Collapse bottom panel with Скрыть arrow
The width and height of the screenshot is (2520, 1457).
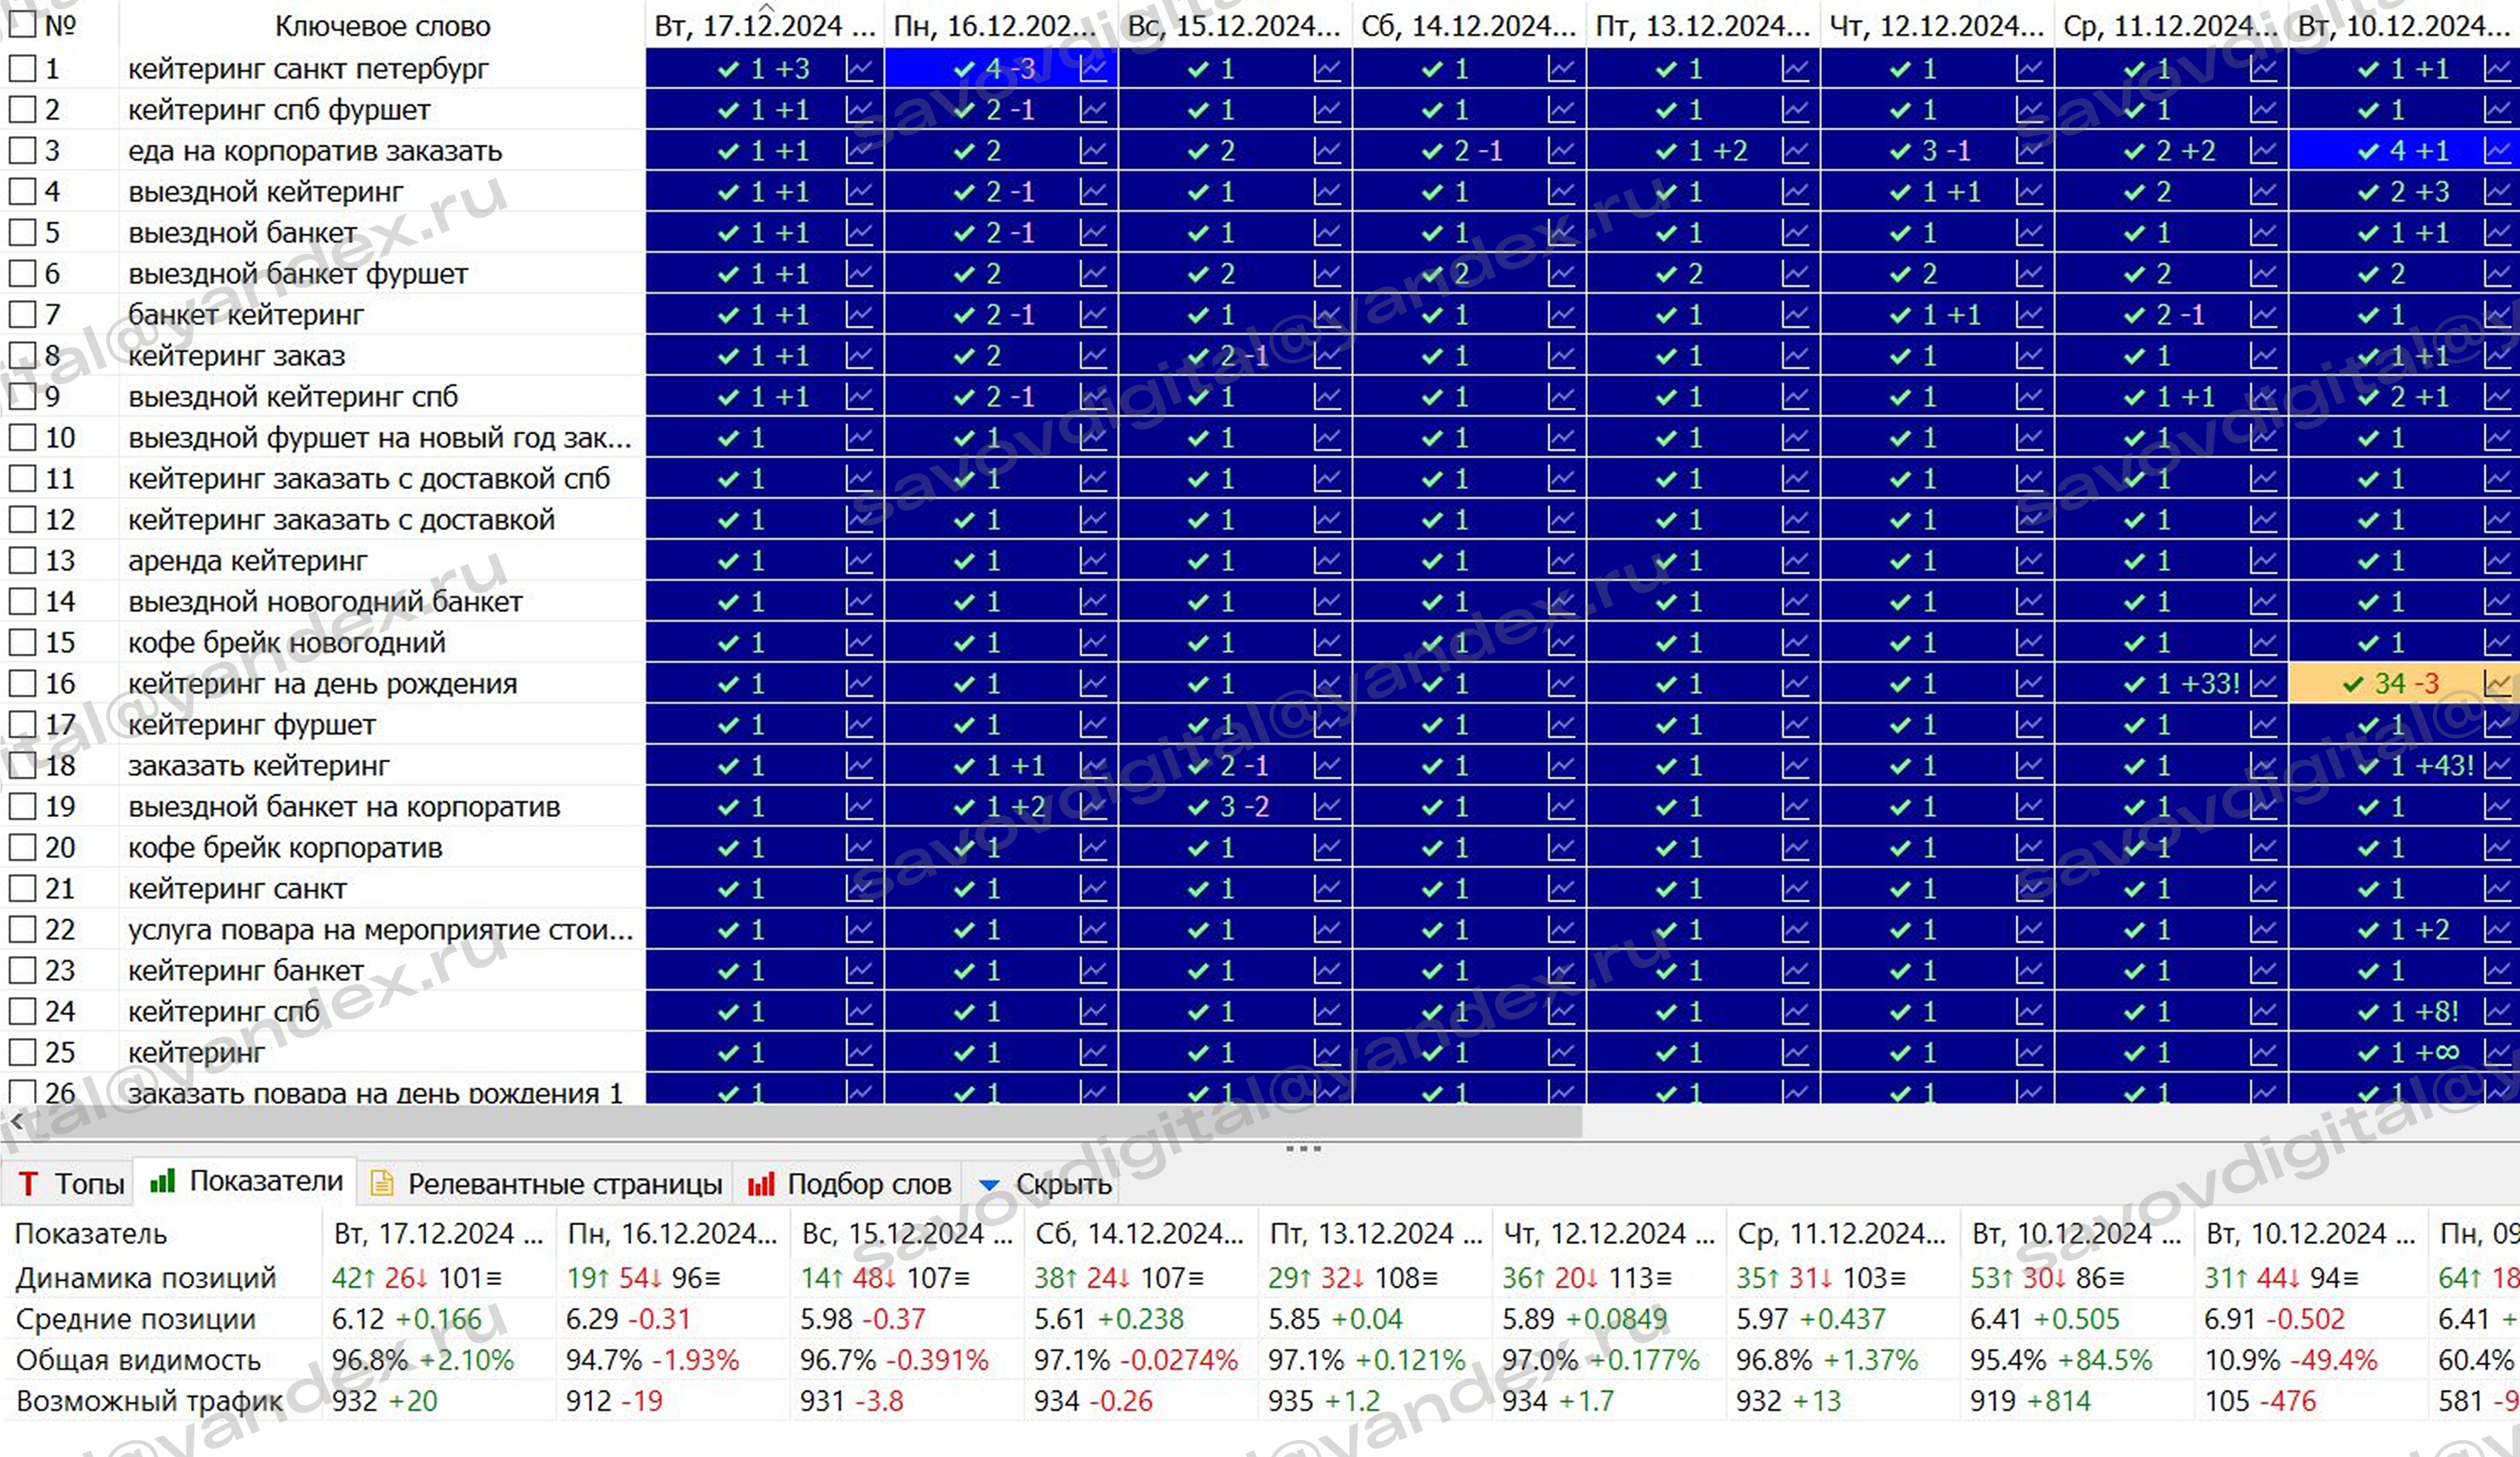(989, 1184)
